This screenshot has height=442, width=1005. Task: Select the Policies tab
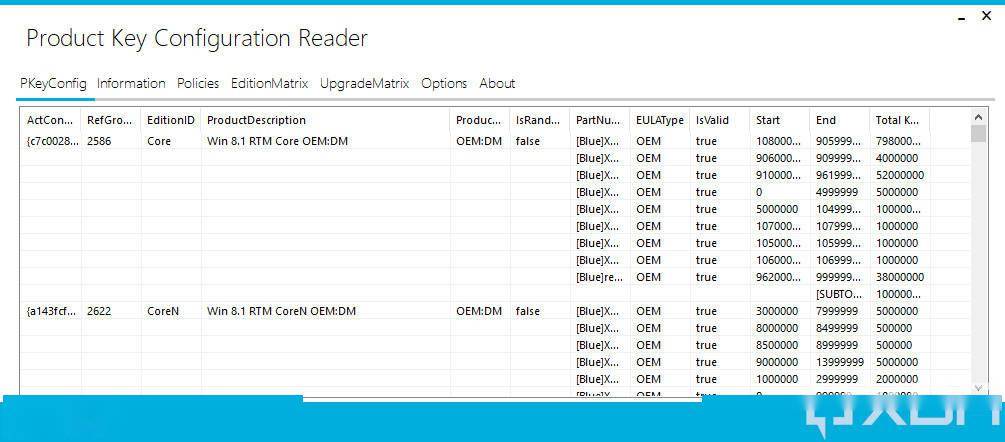(x=198, y=84)
